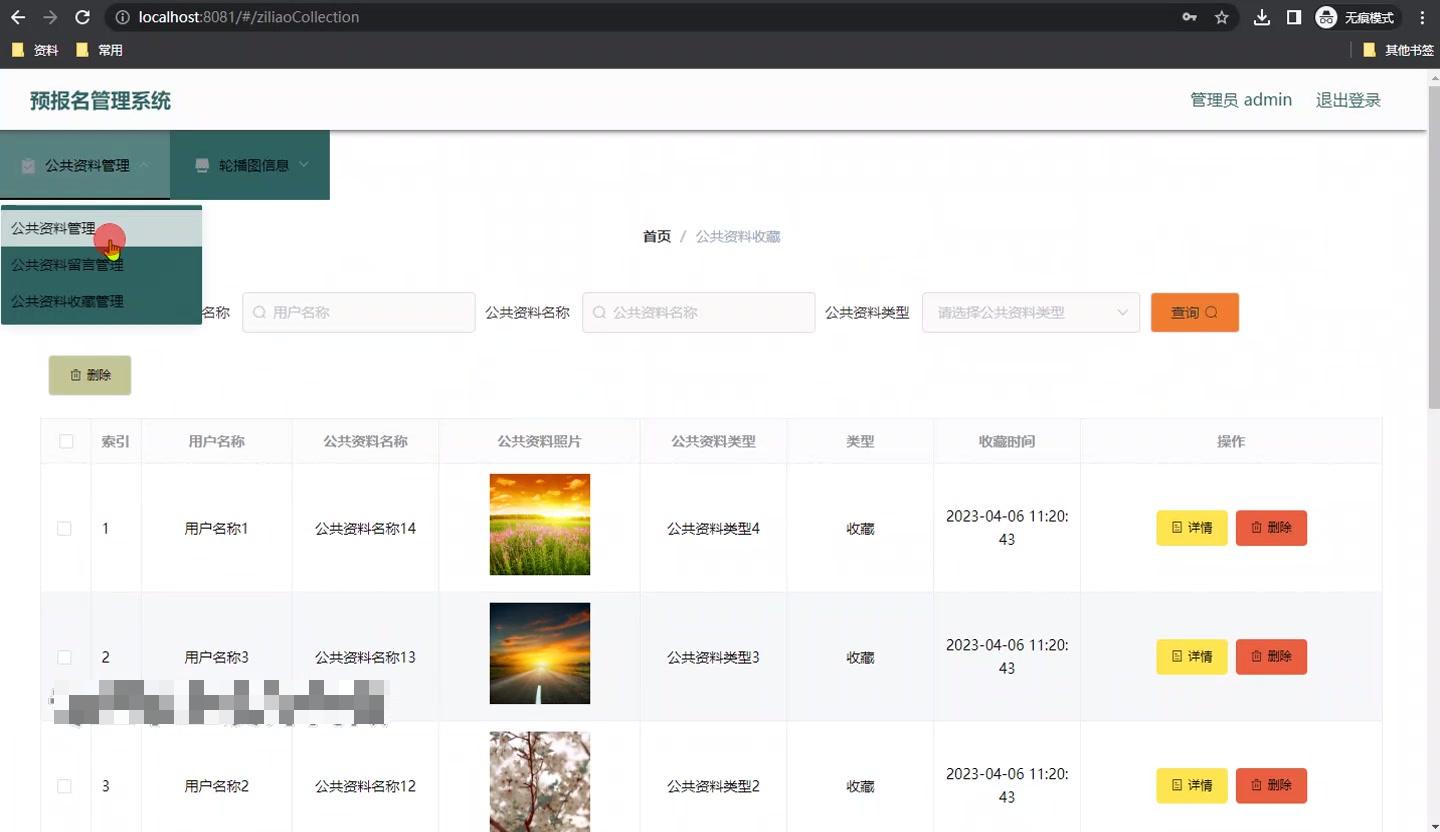Click the 轮播图信息 monitor icon

coord(203,165)
